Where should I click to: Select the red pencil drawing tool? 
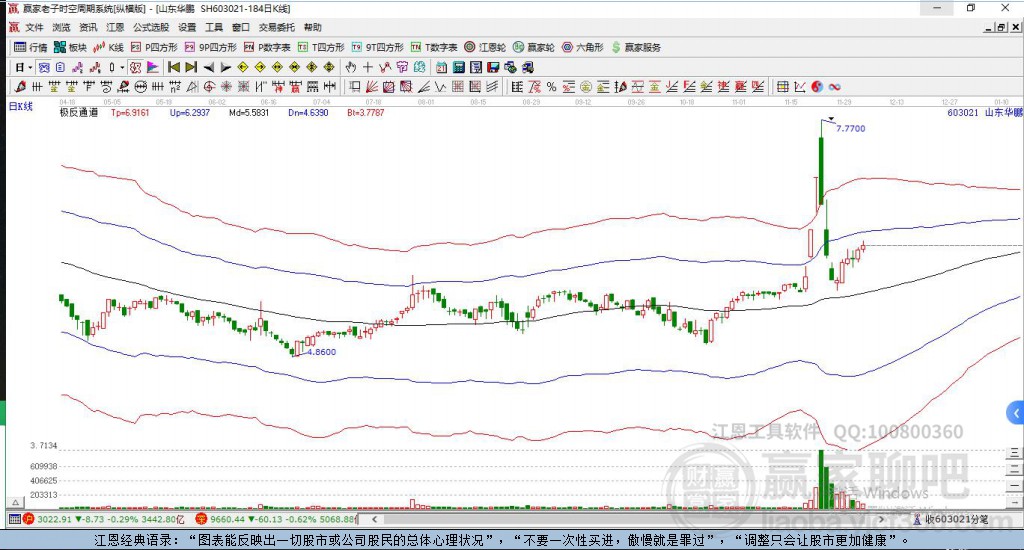coord(20,86)
